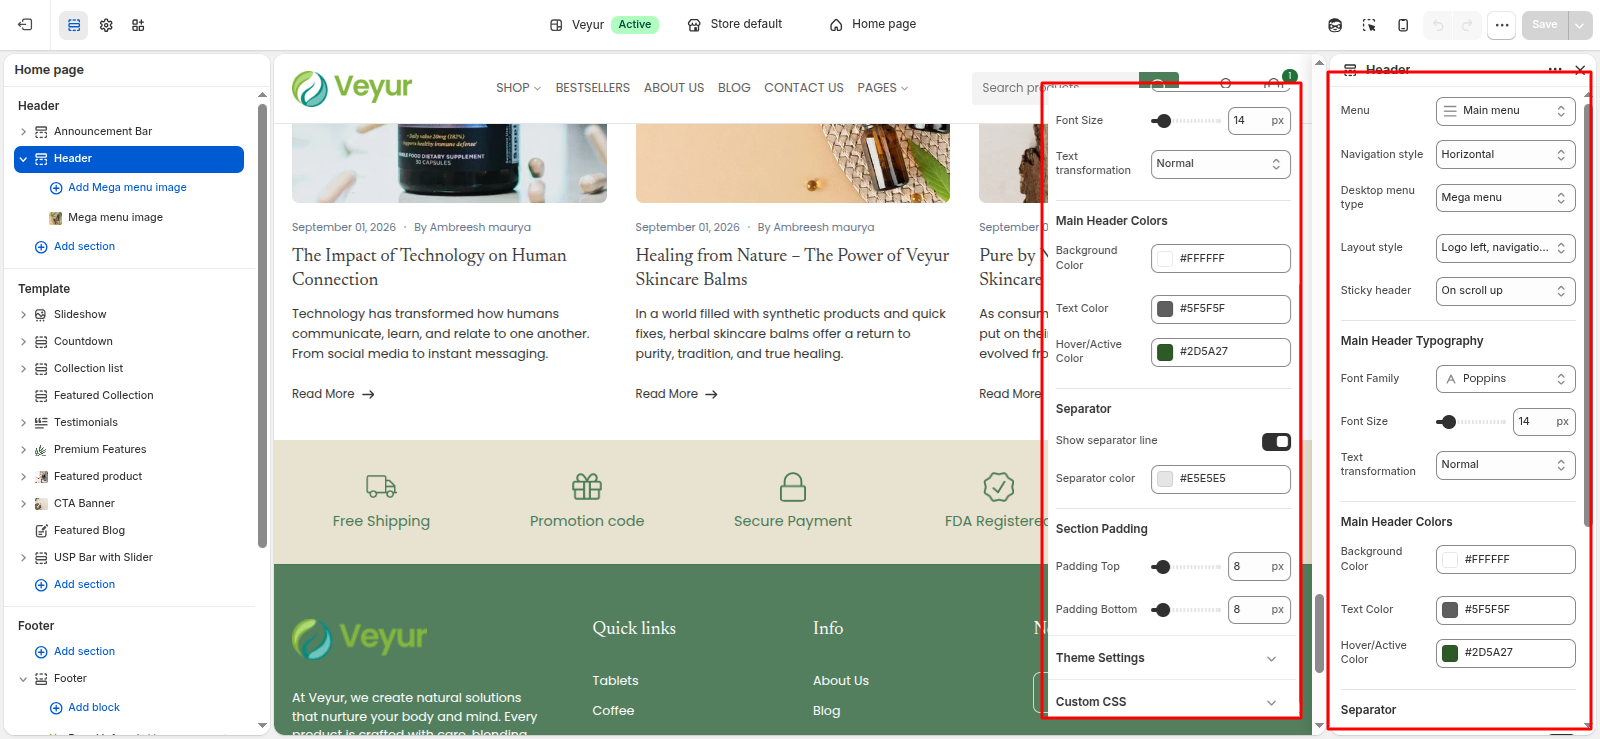Undo the last change
Viewport: 1600px width, 739px height.
[1438, 25]
